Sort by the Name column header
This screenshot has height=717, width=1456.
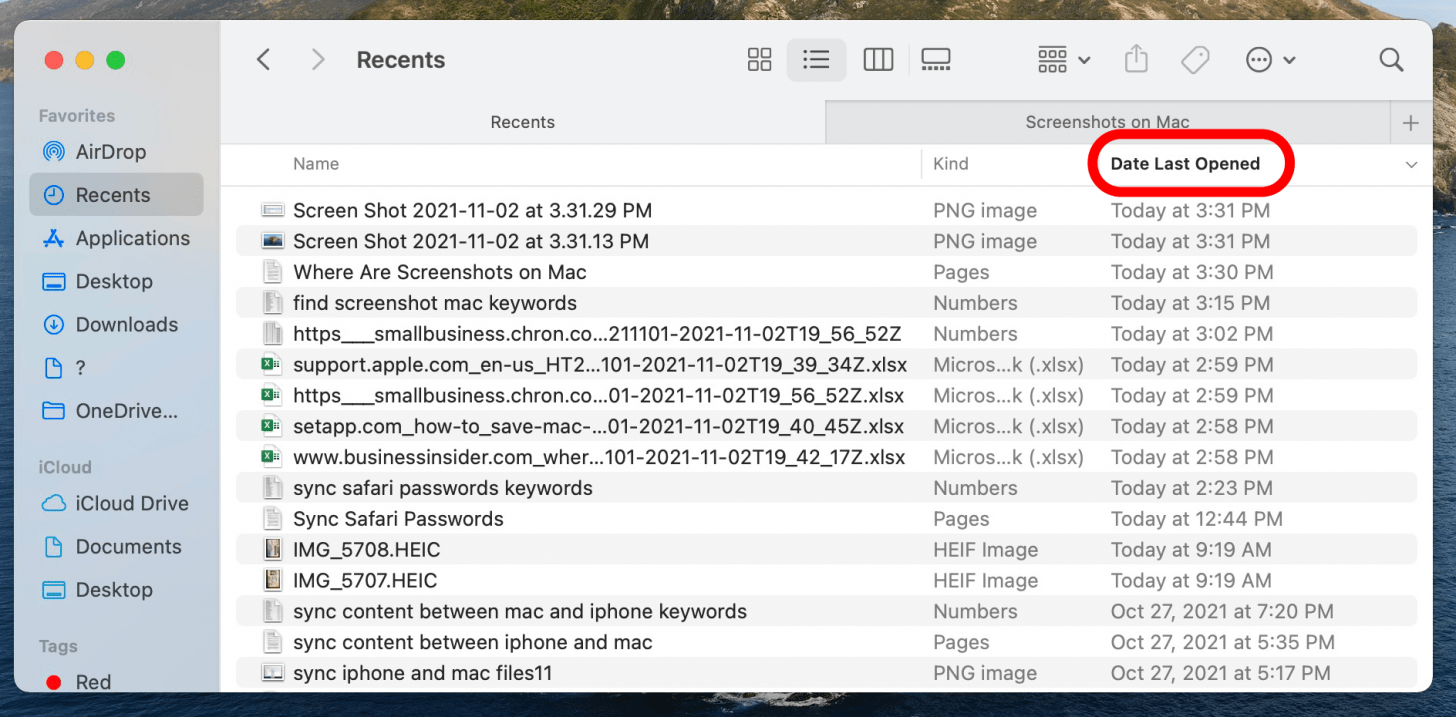pos(315,164)
